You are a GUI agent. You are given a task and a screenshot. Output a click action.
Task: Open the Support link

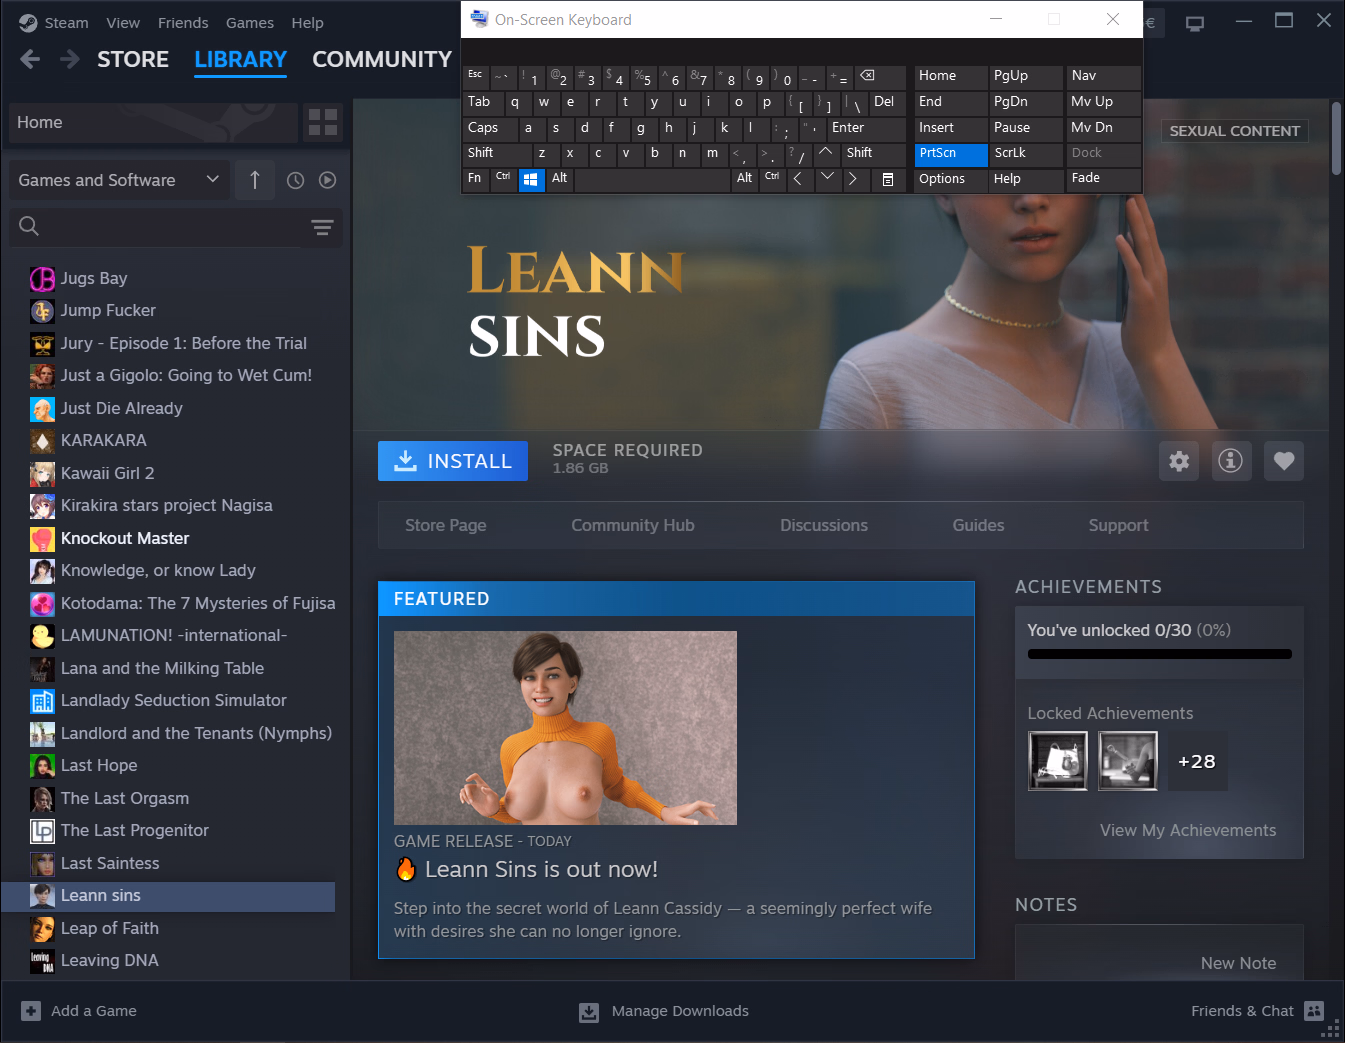point(1118,525)
